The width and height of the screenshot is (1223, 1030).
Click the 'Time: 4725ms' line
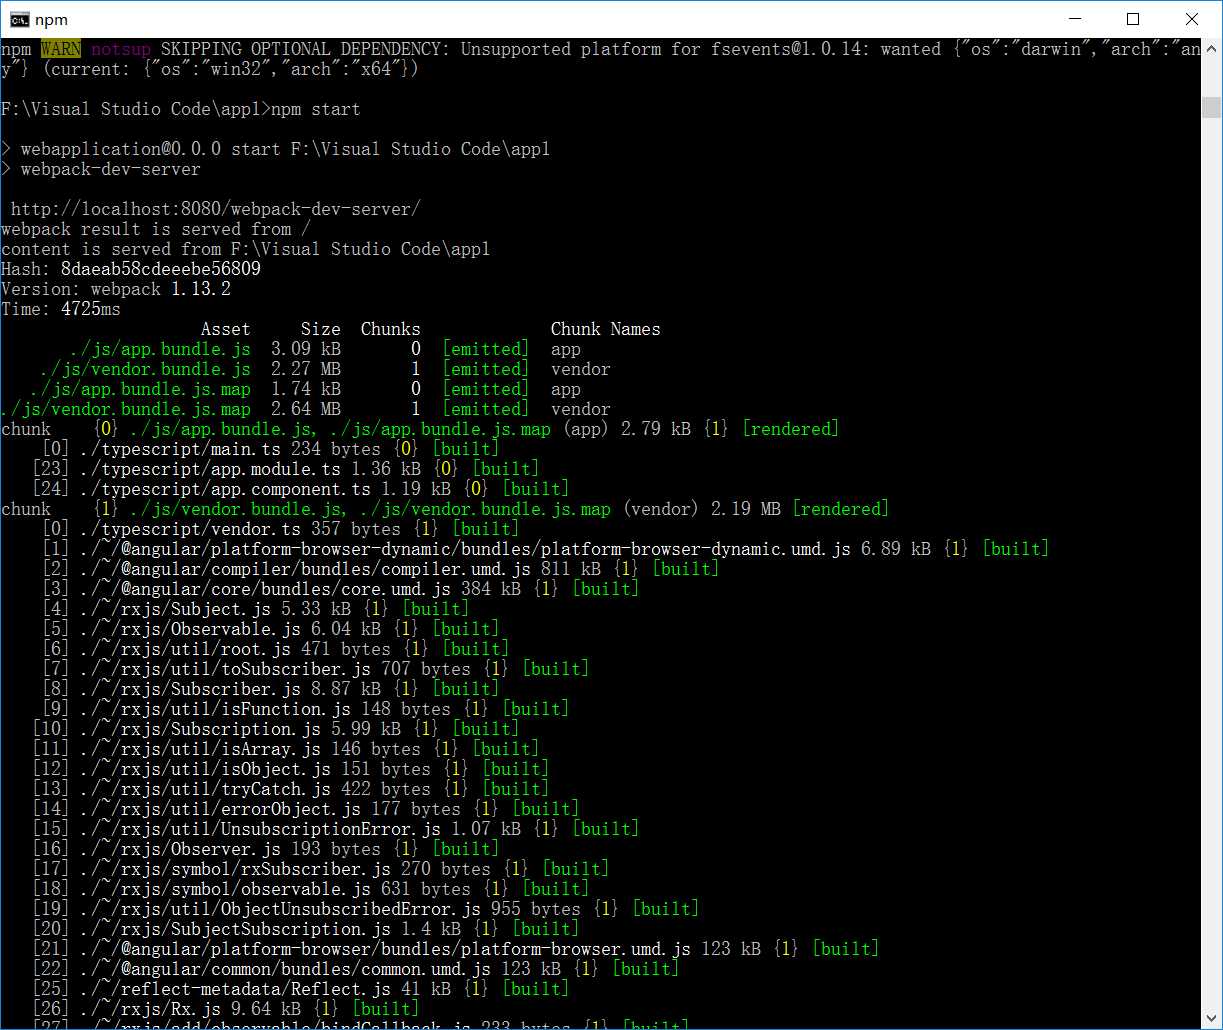click(60, 309)
